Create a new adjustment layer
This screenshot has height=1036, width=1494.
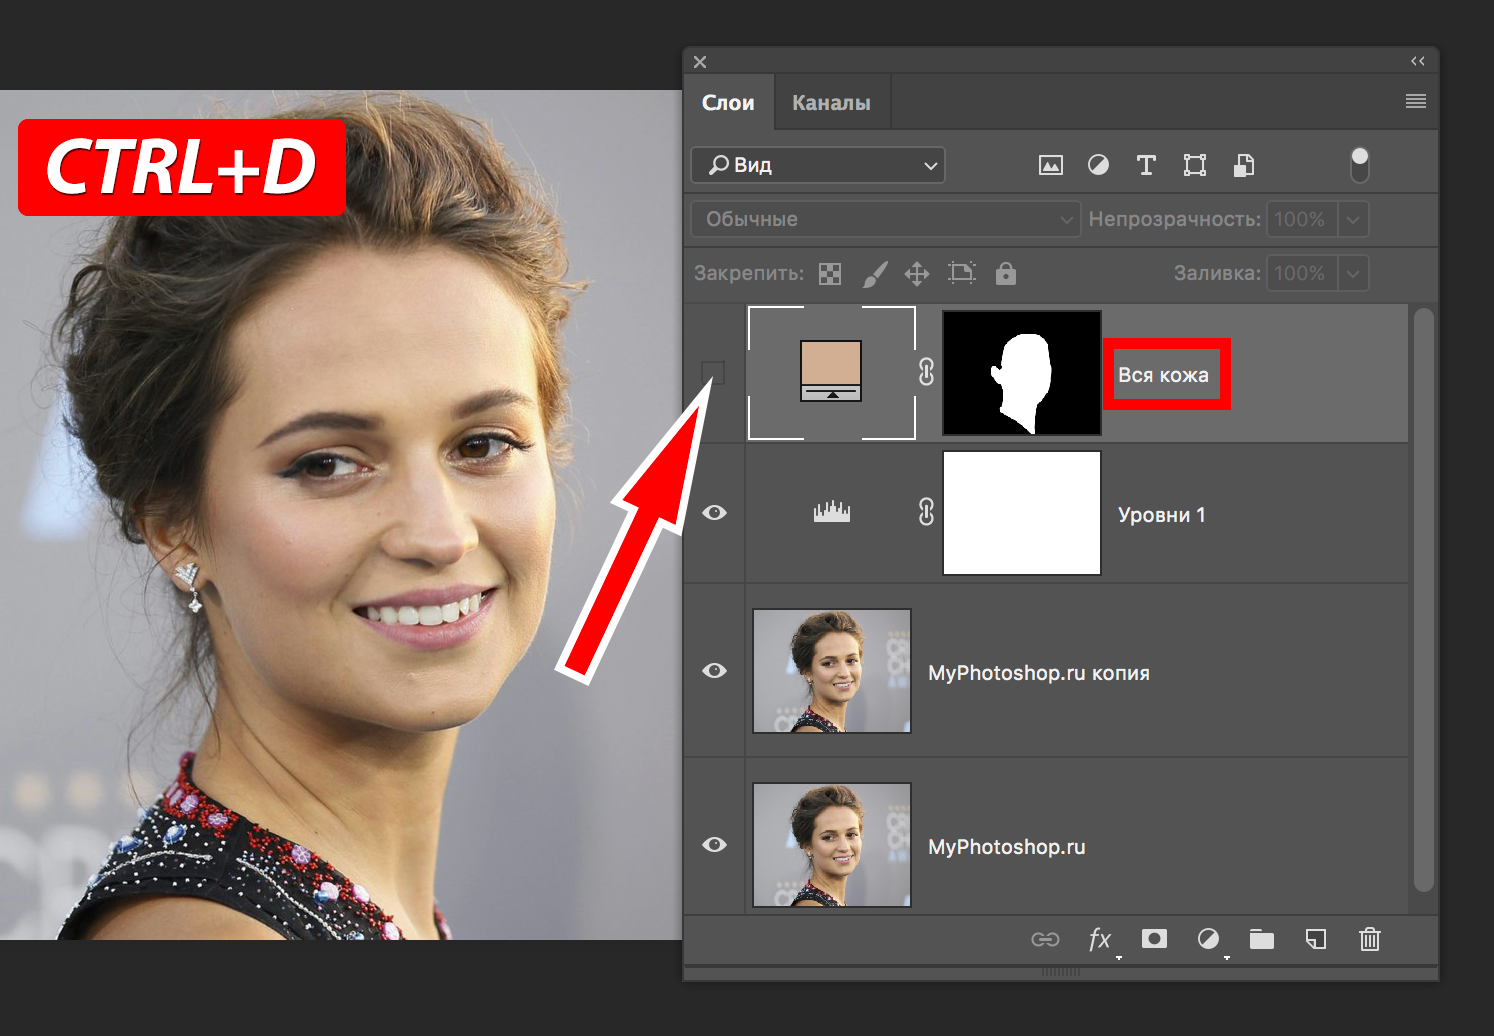click(1208, 940)
